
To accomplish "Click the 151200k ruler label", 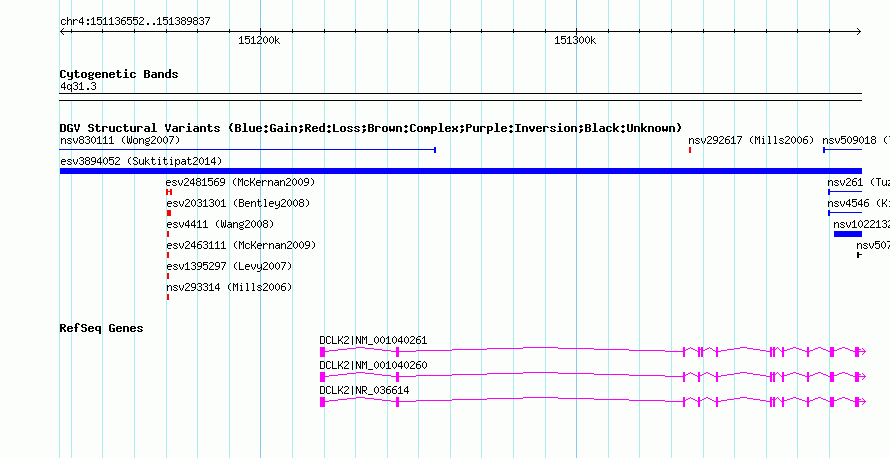I will click(x=259, y=40).
